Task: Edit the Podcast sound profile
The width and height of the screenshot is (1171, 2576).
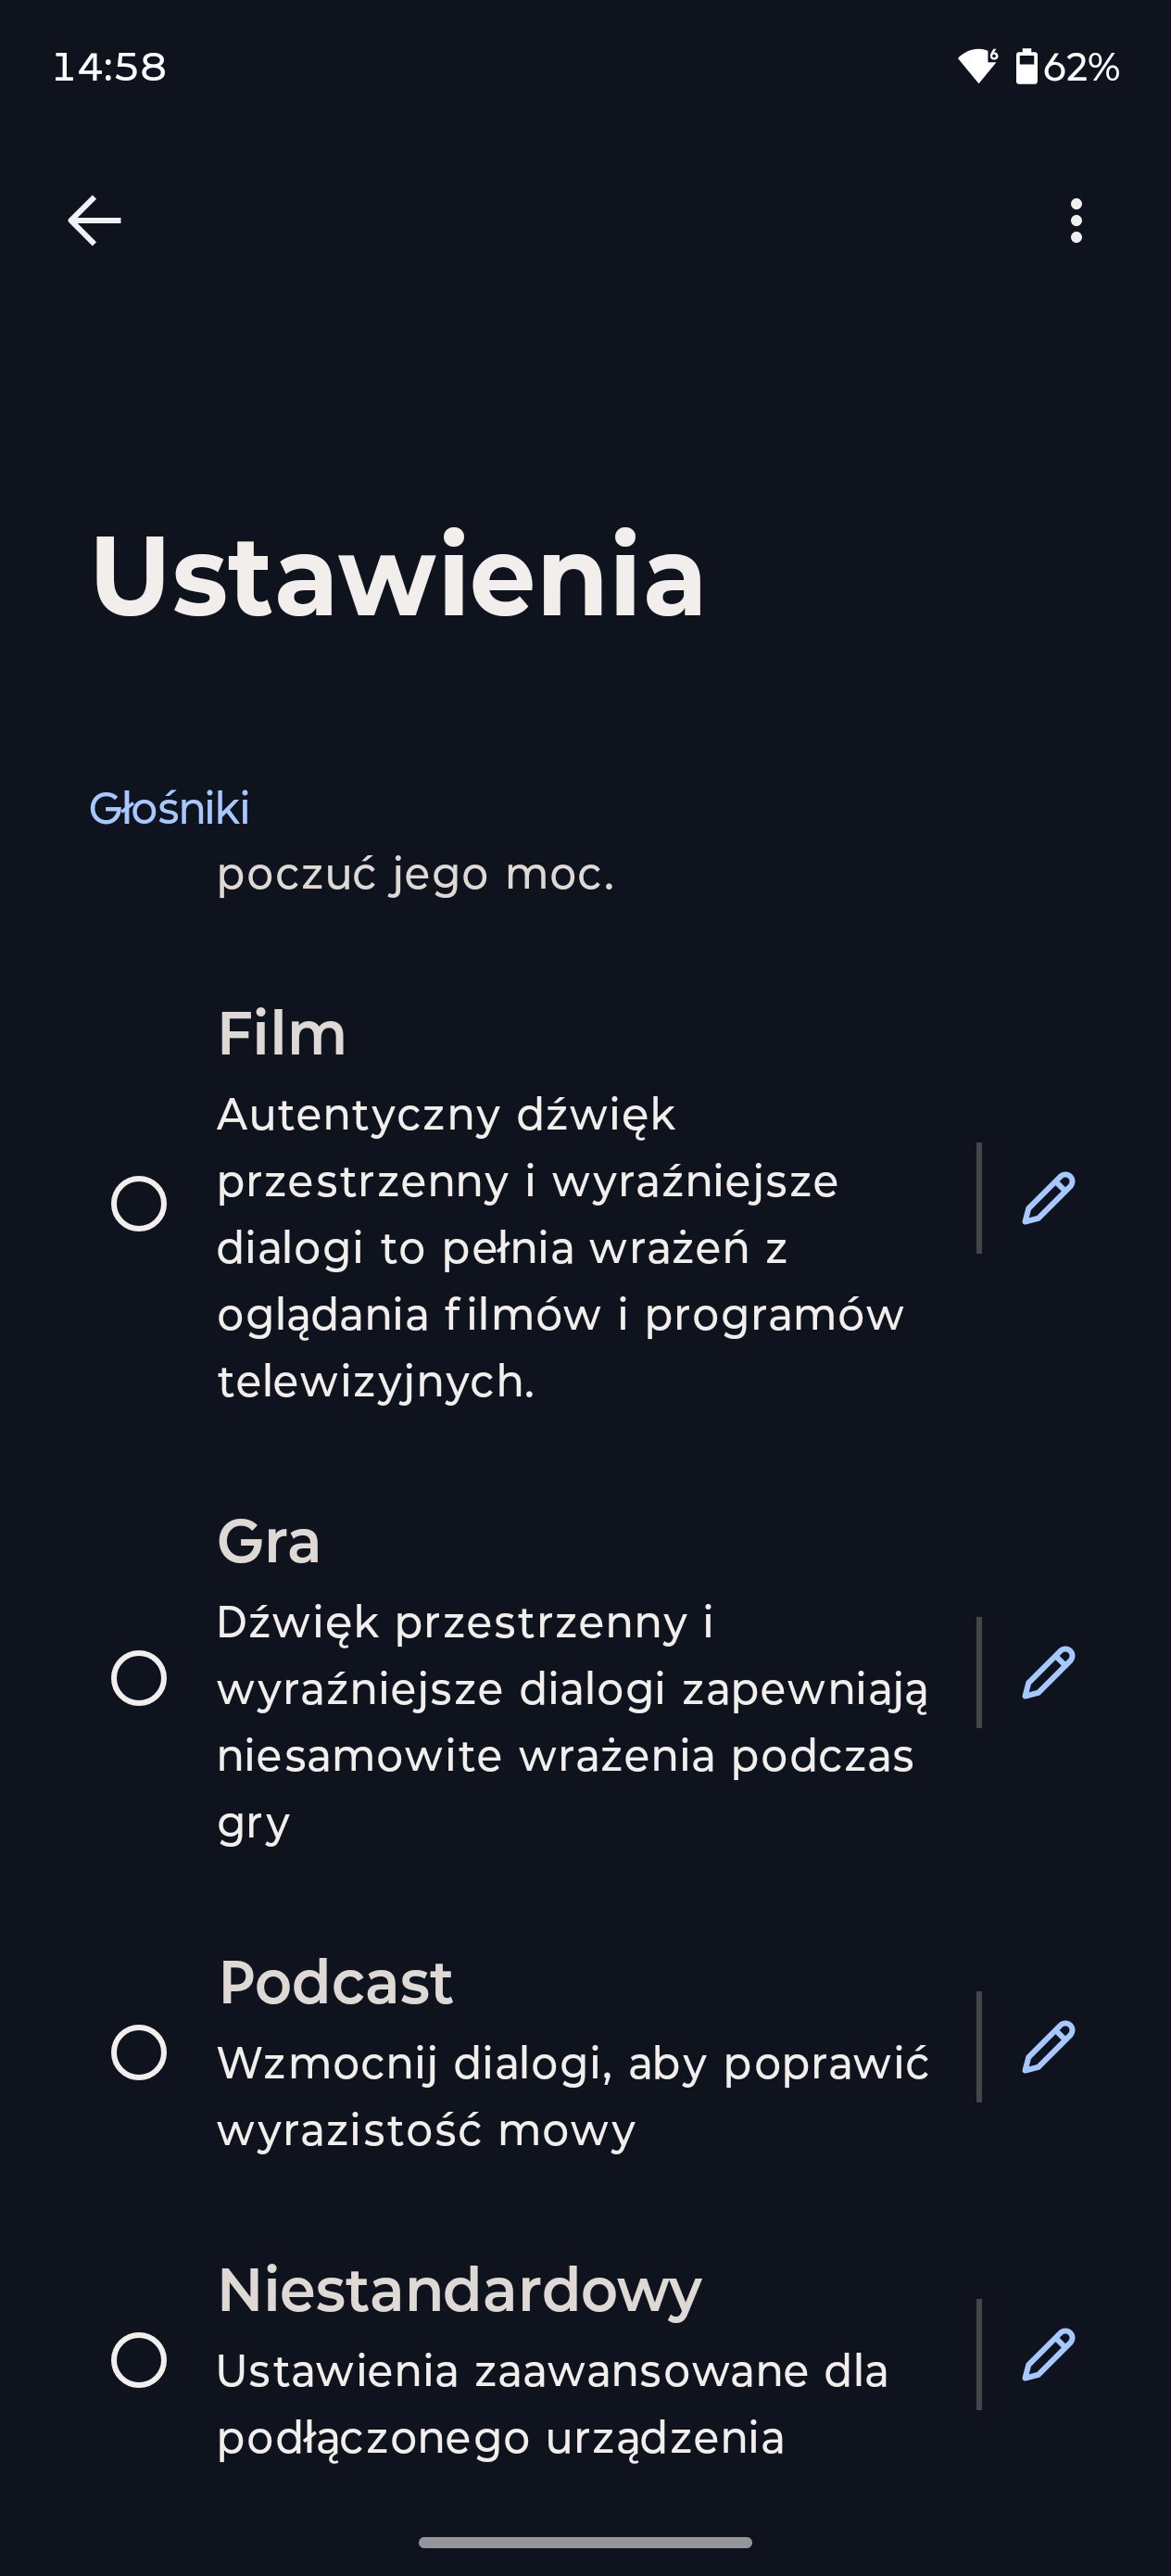Action: click(x=1048, y=2047)
